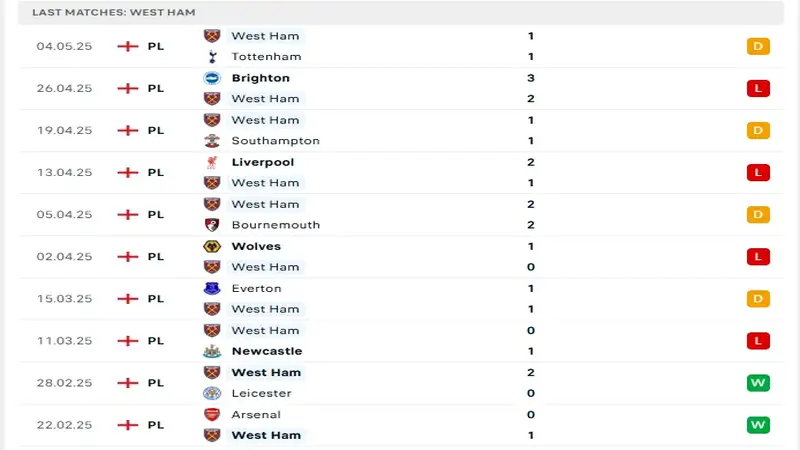Click the Liverpool club crest icon
The height and width of the screenshot is (450, 800).
[x=211, y=162]
